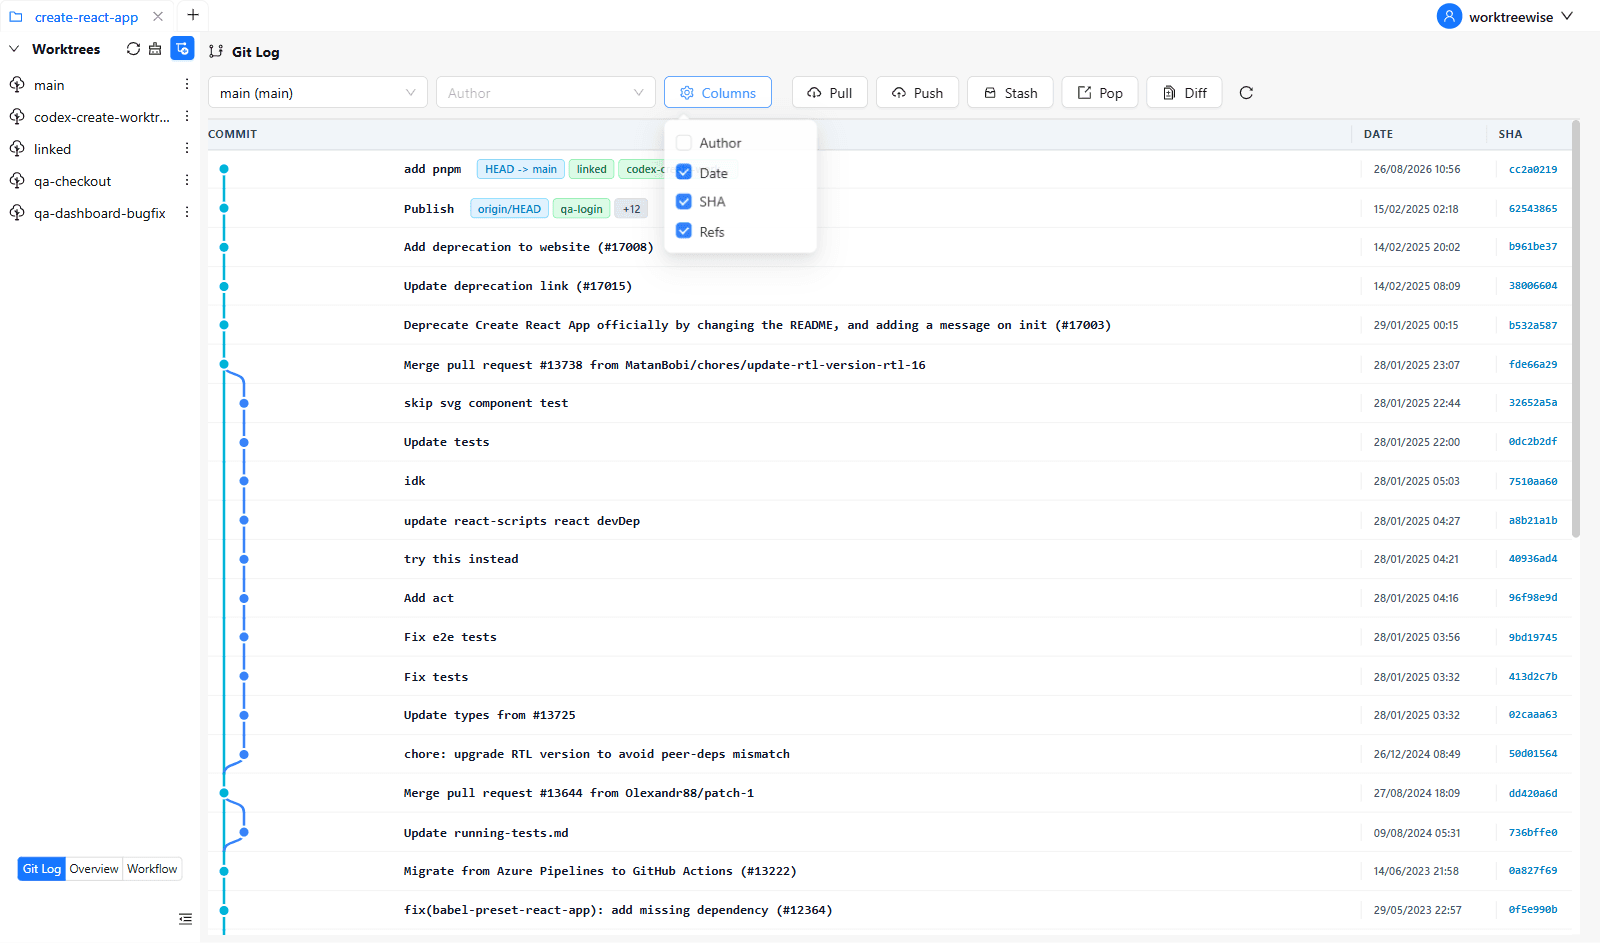This screenshot has width=1600, height=950.
Task: Click the SHA column header
Action: pyautogui.click(x=1510, y=134)
